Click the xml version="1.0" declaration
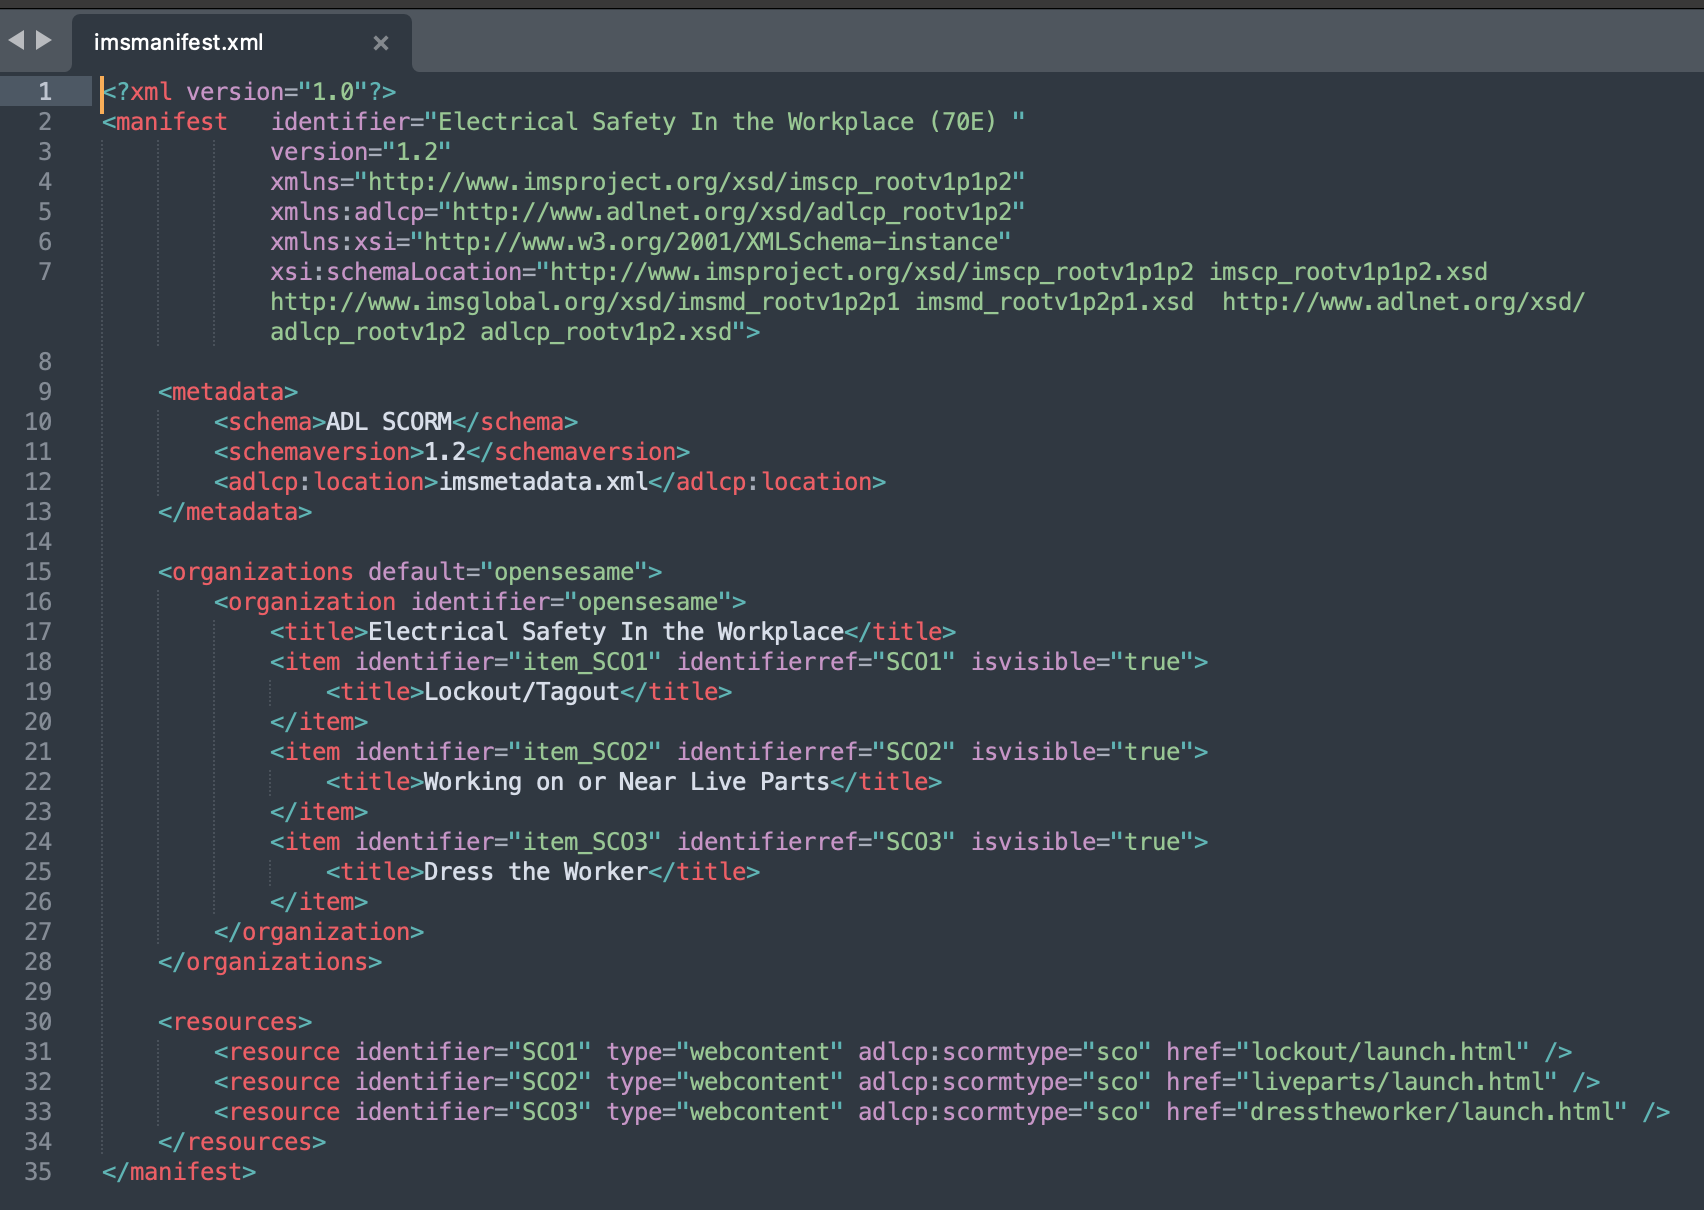1704x1210 pixels. coord(249,92)
